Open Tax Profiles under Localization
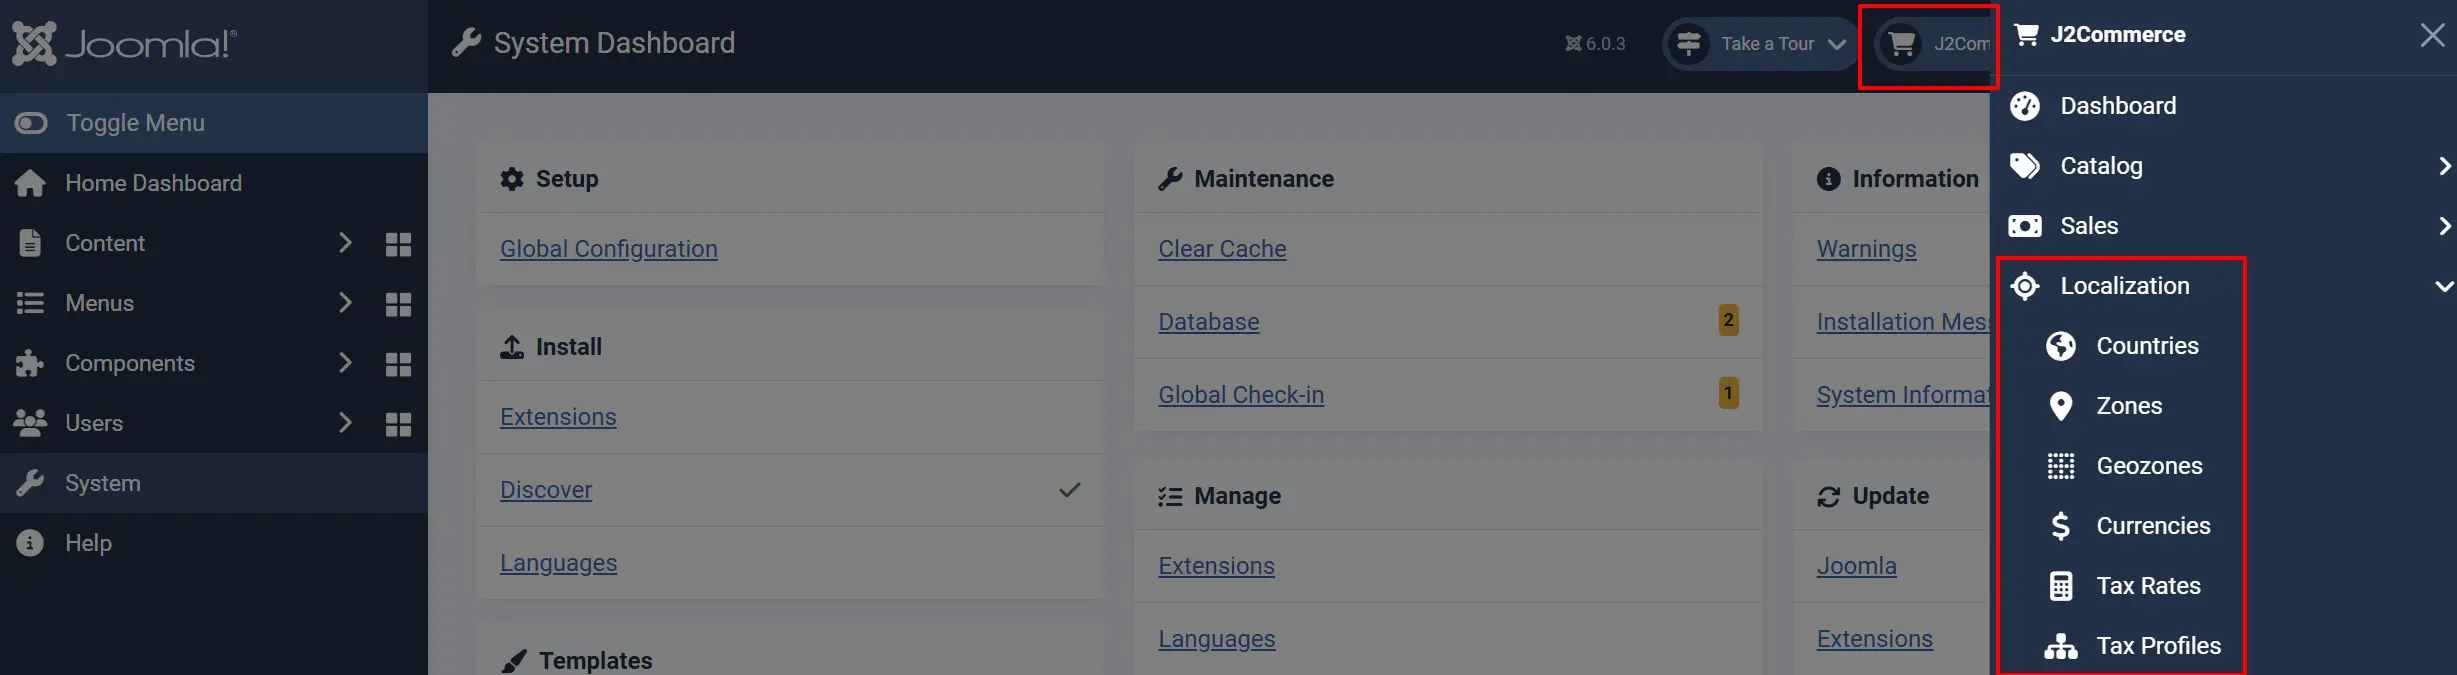 click(x=2158, y=646)
